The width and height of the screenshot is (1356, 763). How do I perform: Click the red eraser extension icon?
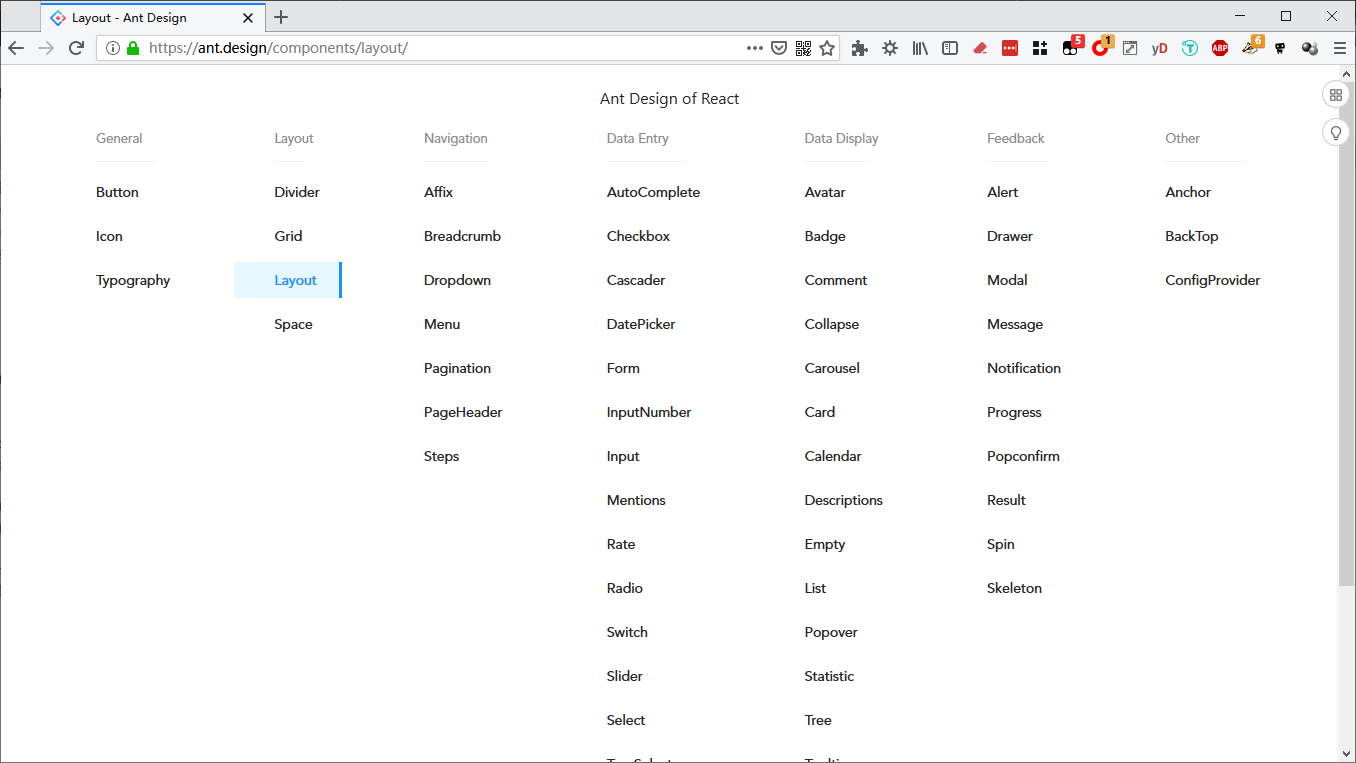point(980,48)
